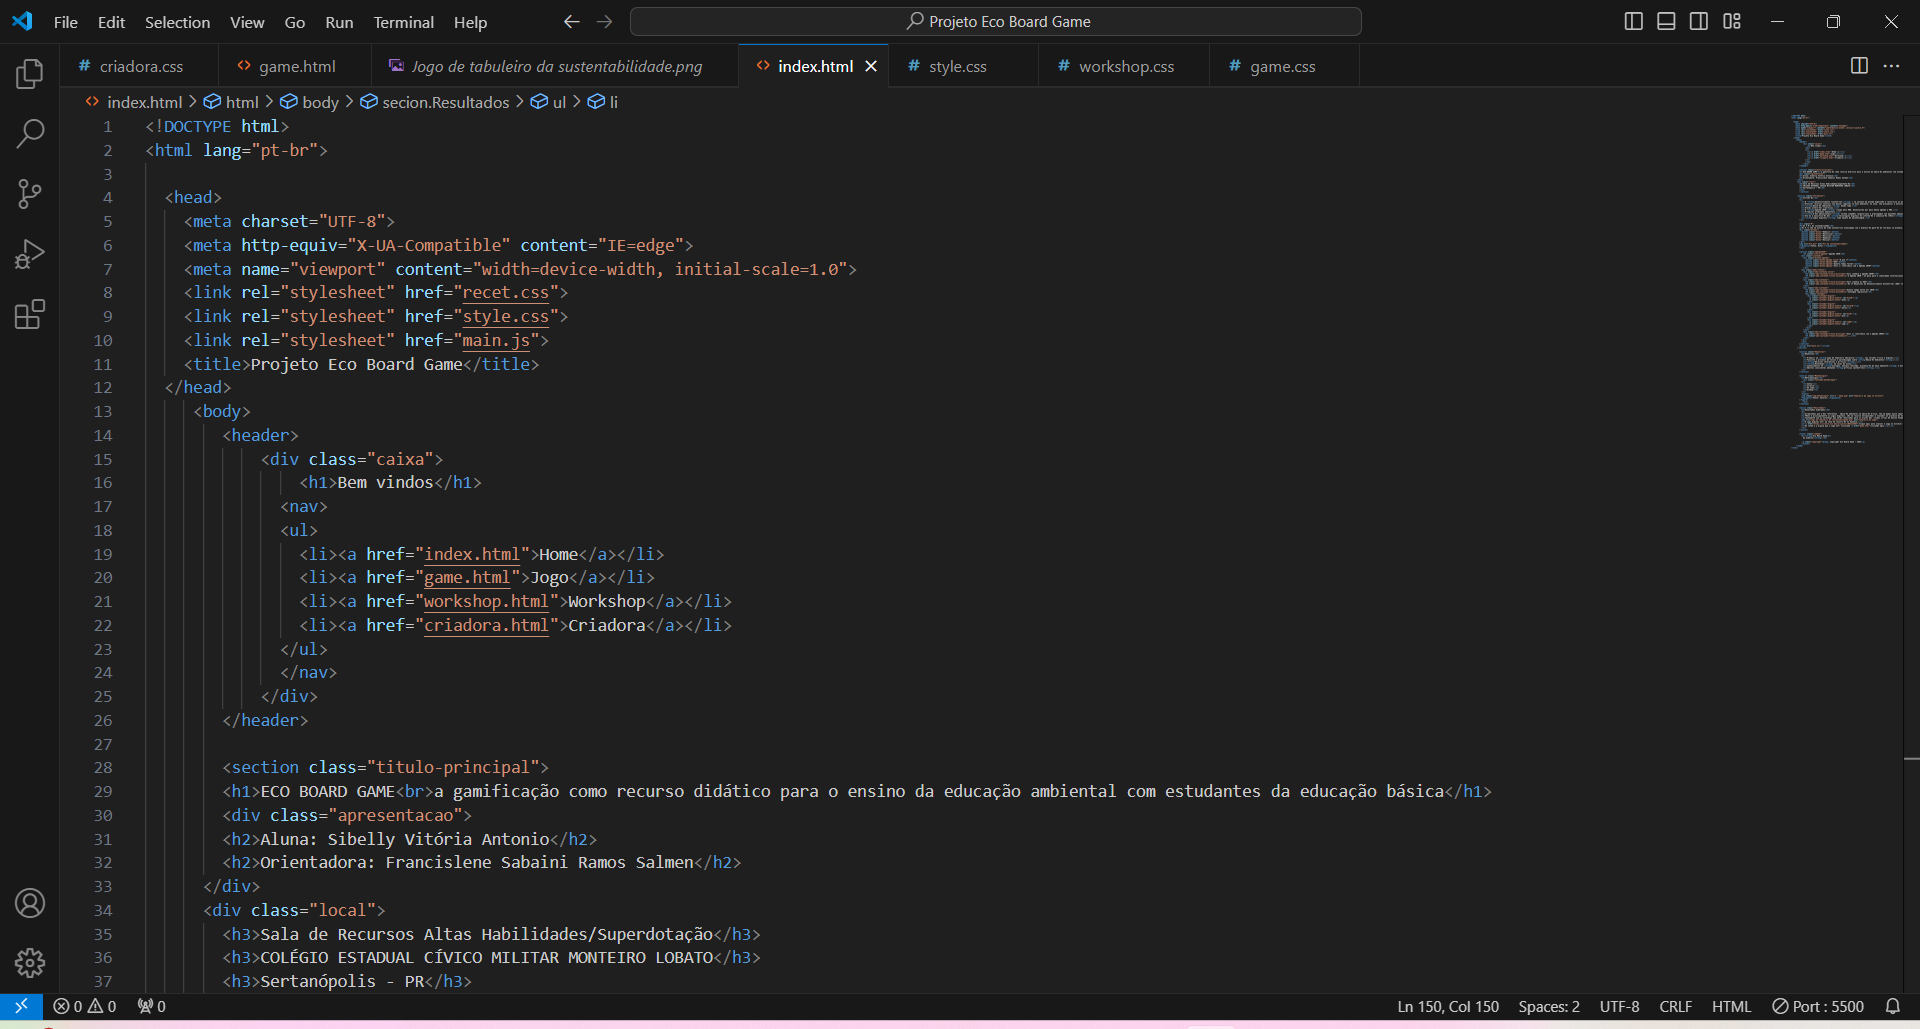
Task: Click the title text Projeto Eco Board Game in code
Action: click(x=356, y=364)
